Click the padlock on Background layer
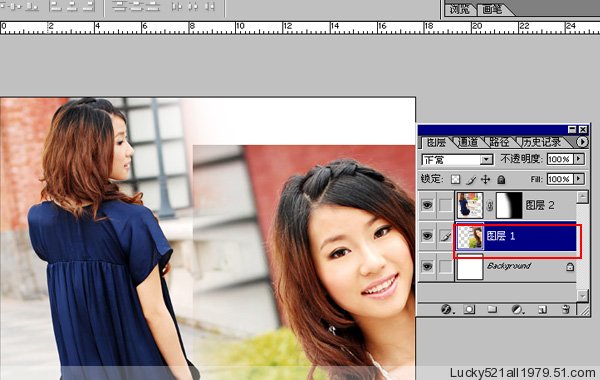Image resolution: width=600 pixels, height=380 pixels. [x=570, y=266]
